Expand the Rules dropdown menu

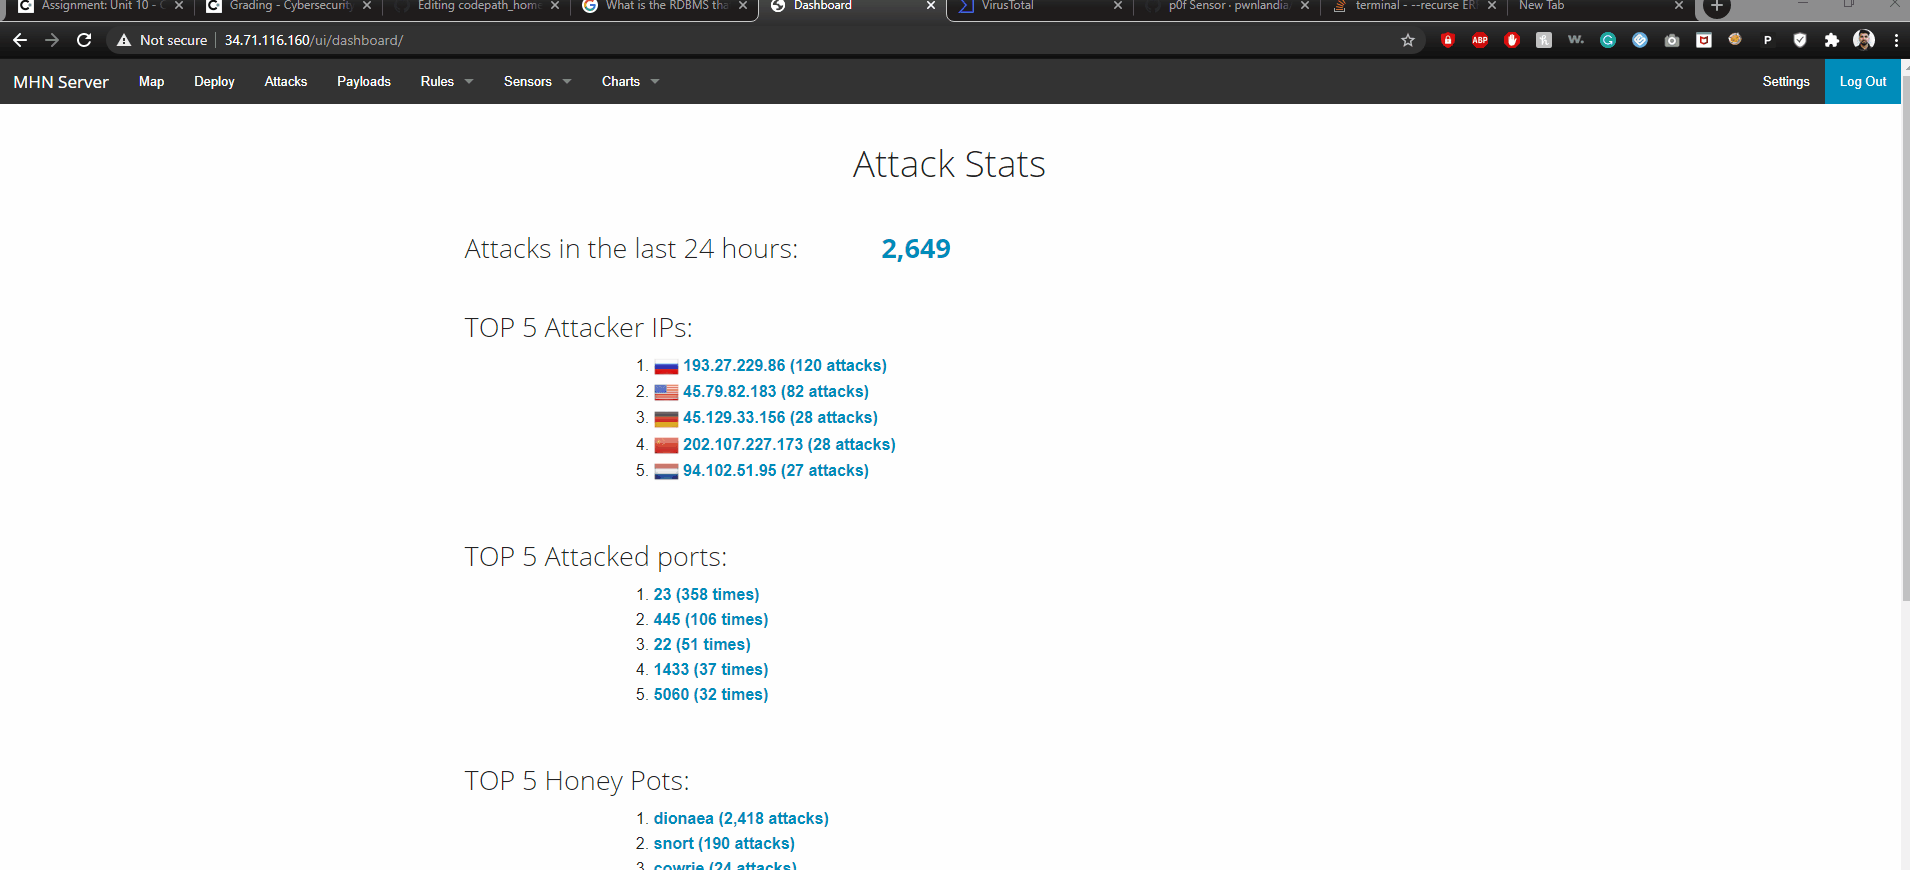pos(446,82)
